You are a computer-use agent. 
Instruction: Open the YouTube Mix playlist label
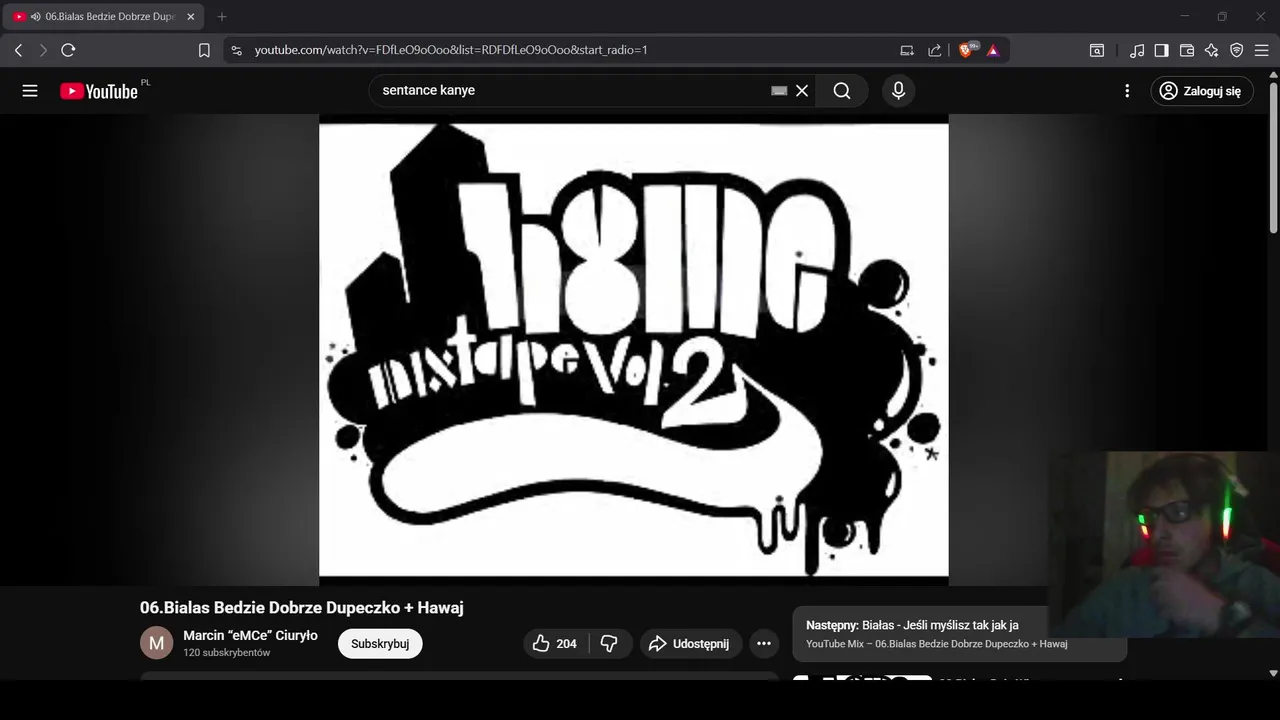(x=937, y=644)
